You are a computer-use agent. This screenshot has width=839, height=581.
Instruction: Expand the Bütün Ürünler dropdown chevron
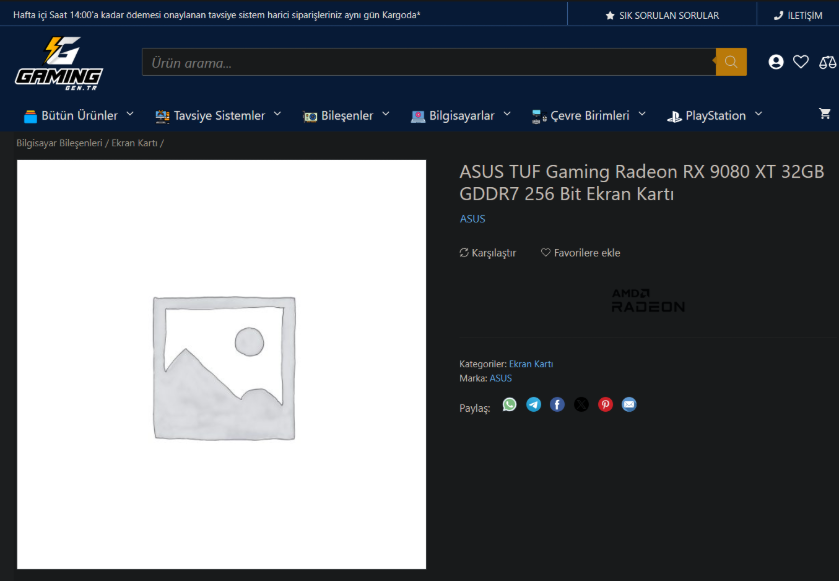pyautogui.click(x=129, y=114)
